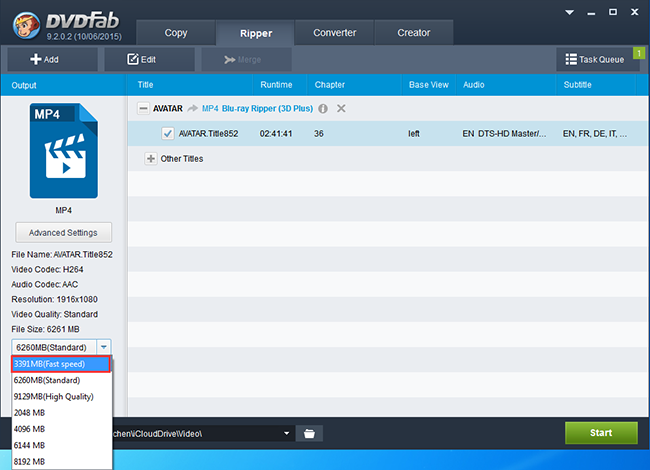This screenshot has width=650, height=470.
Task: Show info for the AVATAR source
Action: pyautogui.click(x=323, y=109)
